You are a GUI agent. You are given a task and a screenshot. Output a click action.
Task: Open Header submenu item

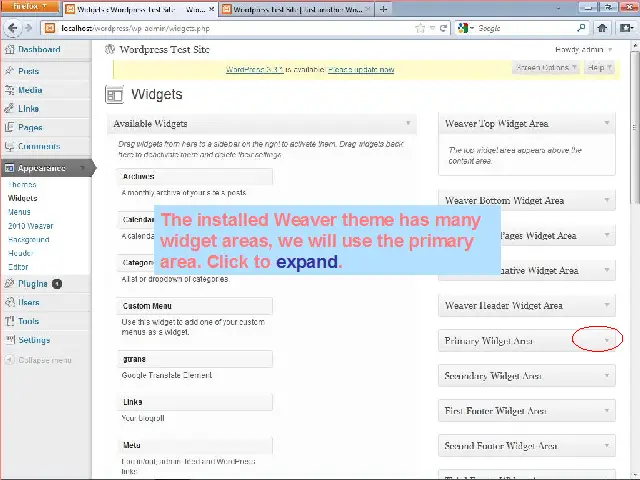(x=20, y=253)
